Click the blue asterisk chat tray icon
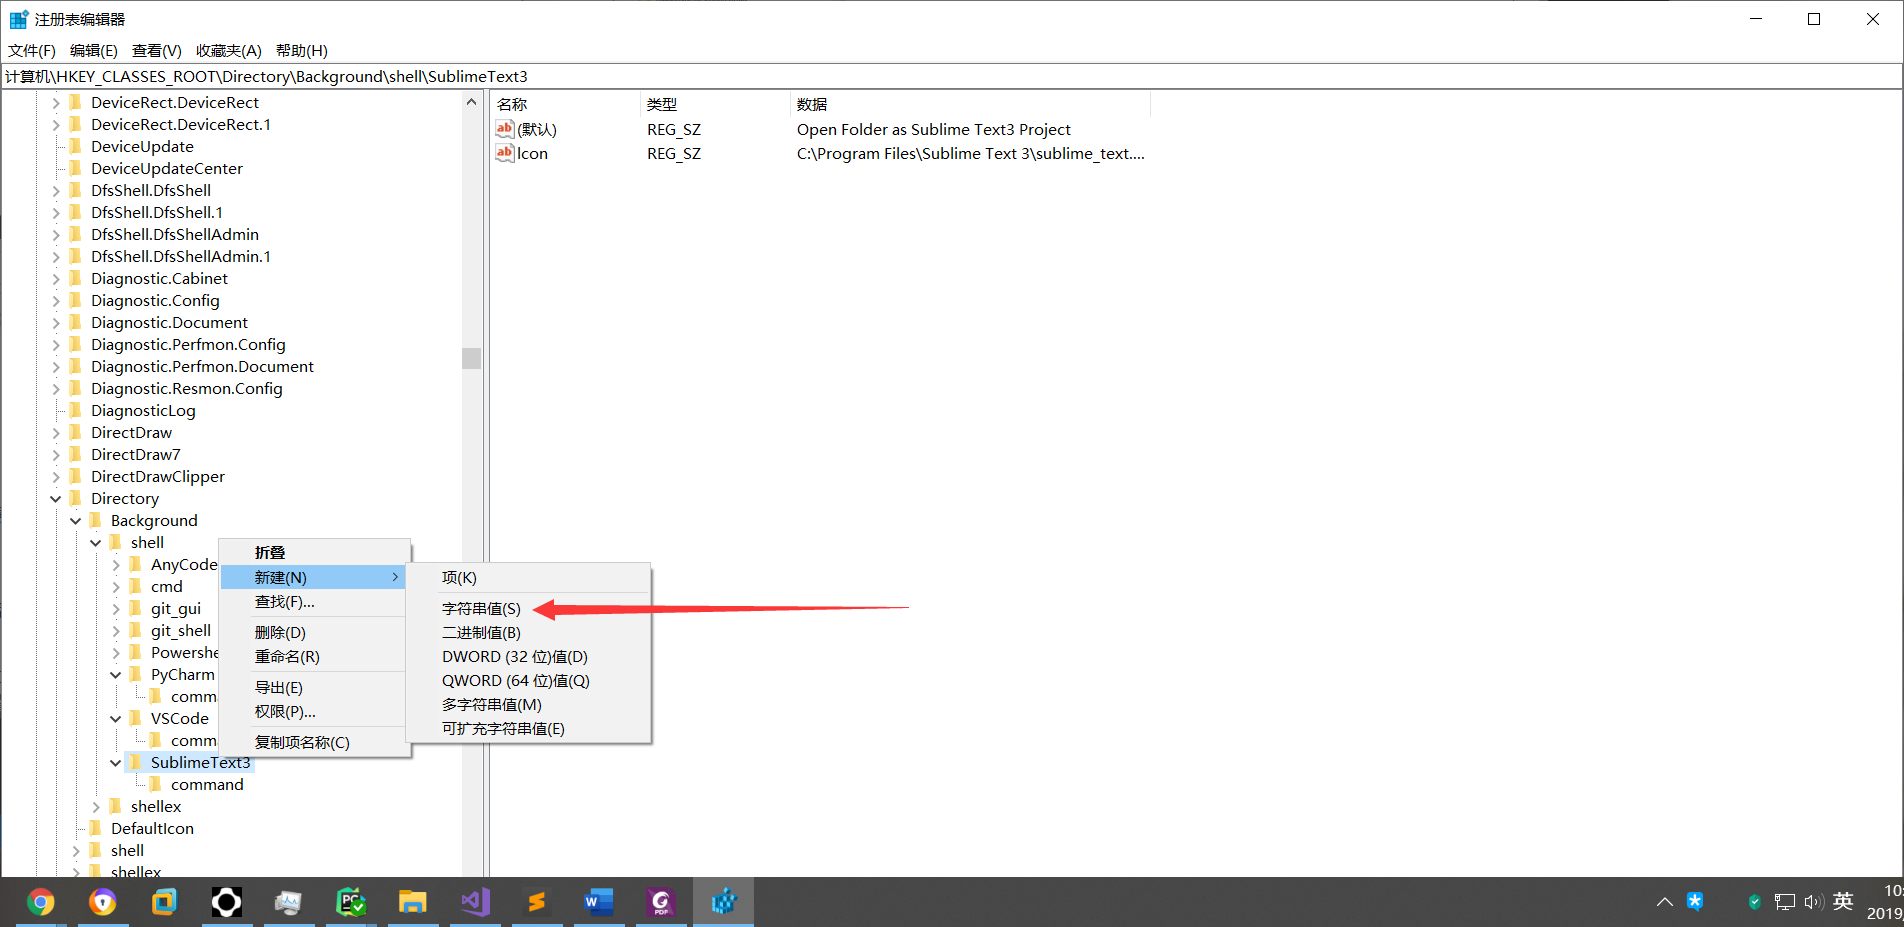 (1695, 901)
